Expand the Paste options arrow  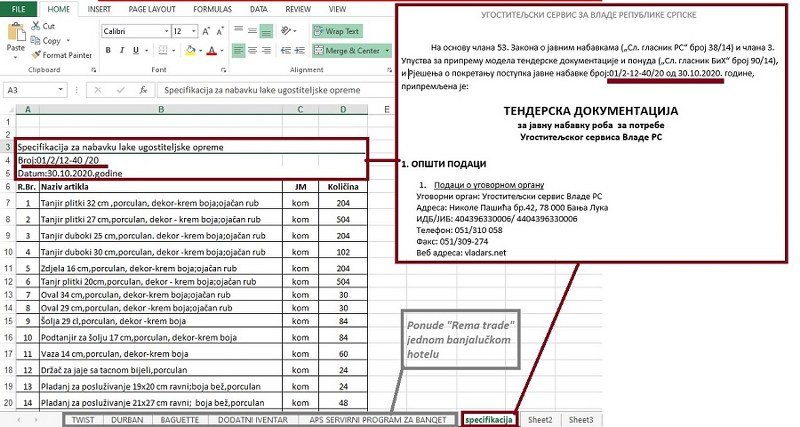tap(16, 57)
